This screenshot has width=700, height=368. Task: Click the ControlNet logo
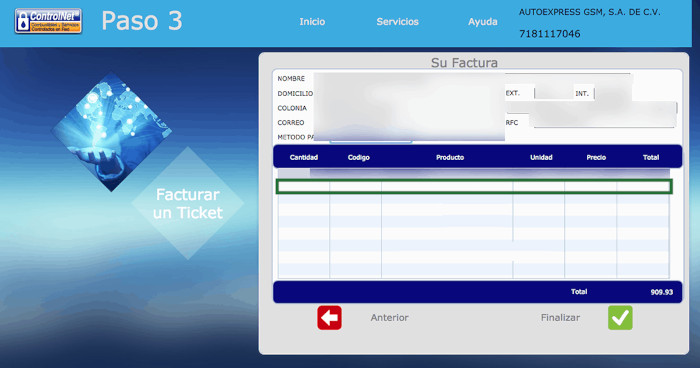pos(48,21)
